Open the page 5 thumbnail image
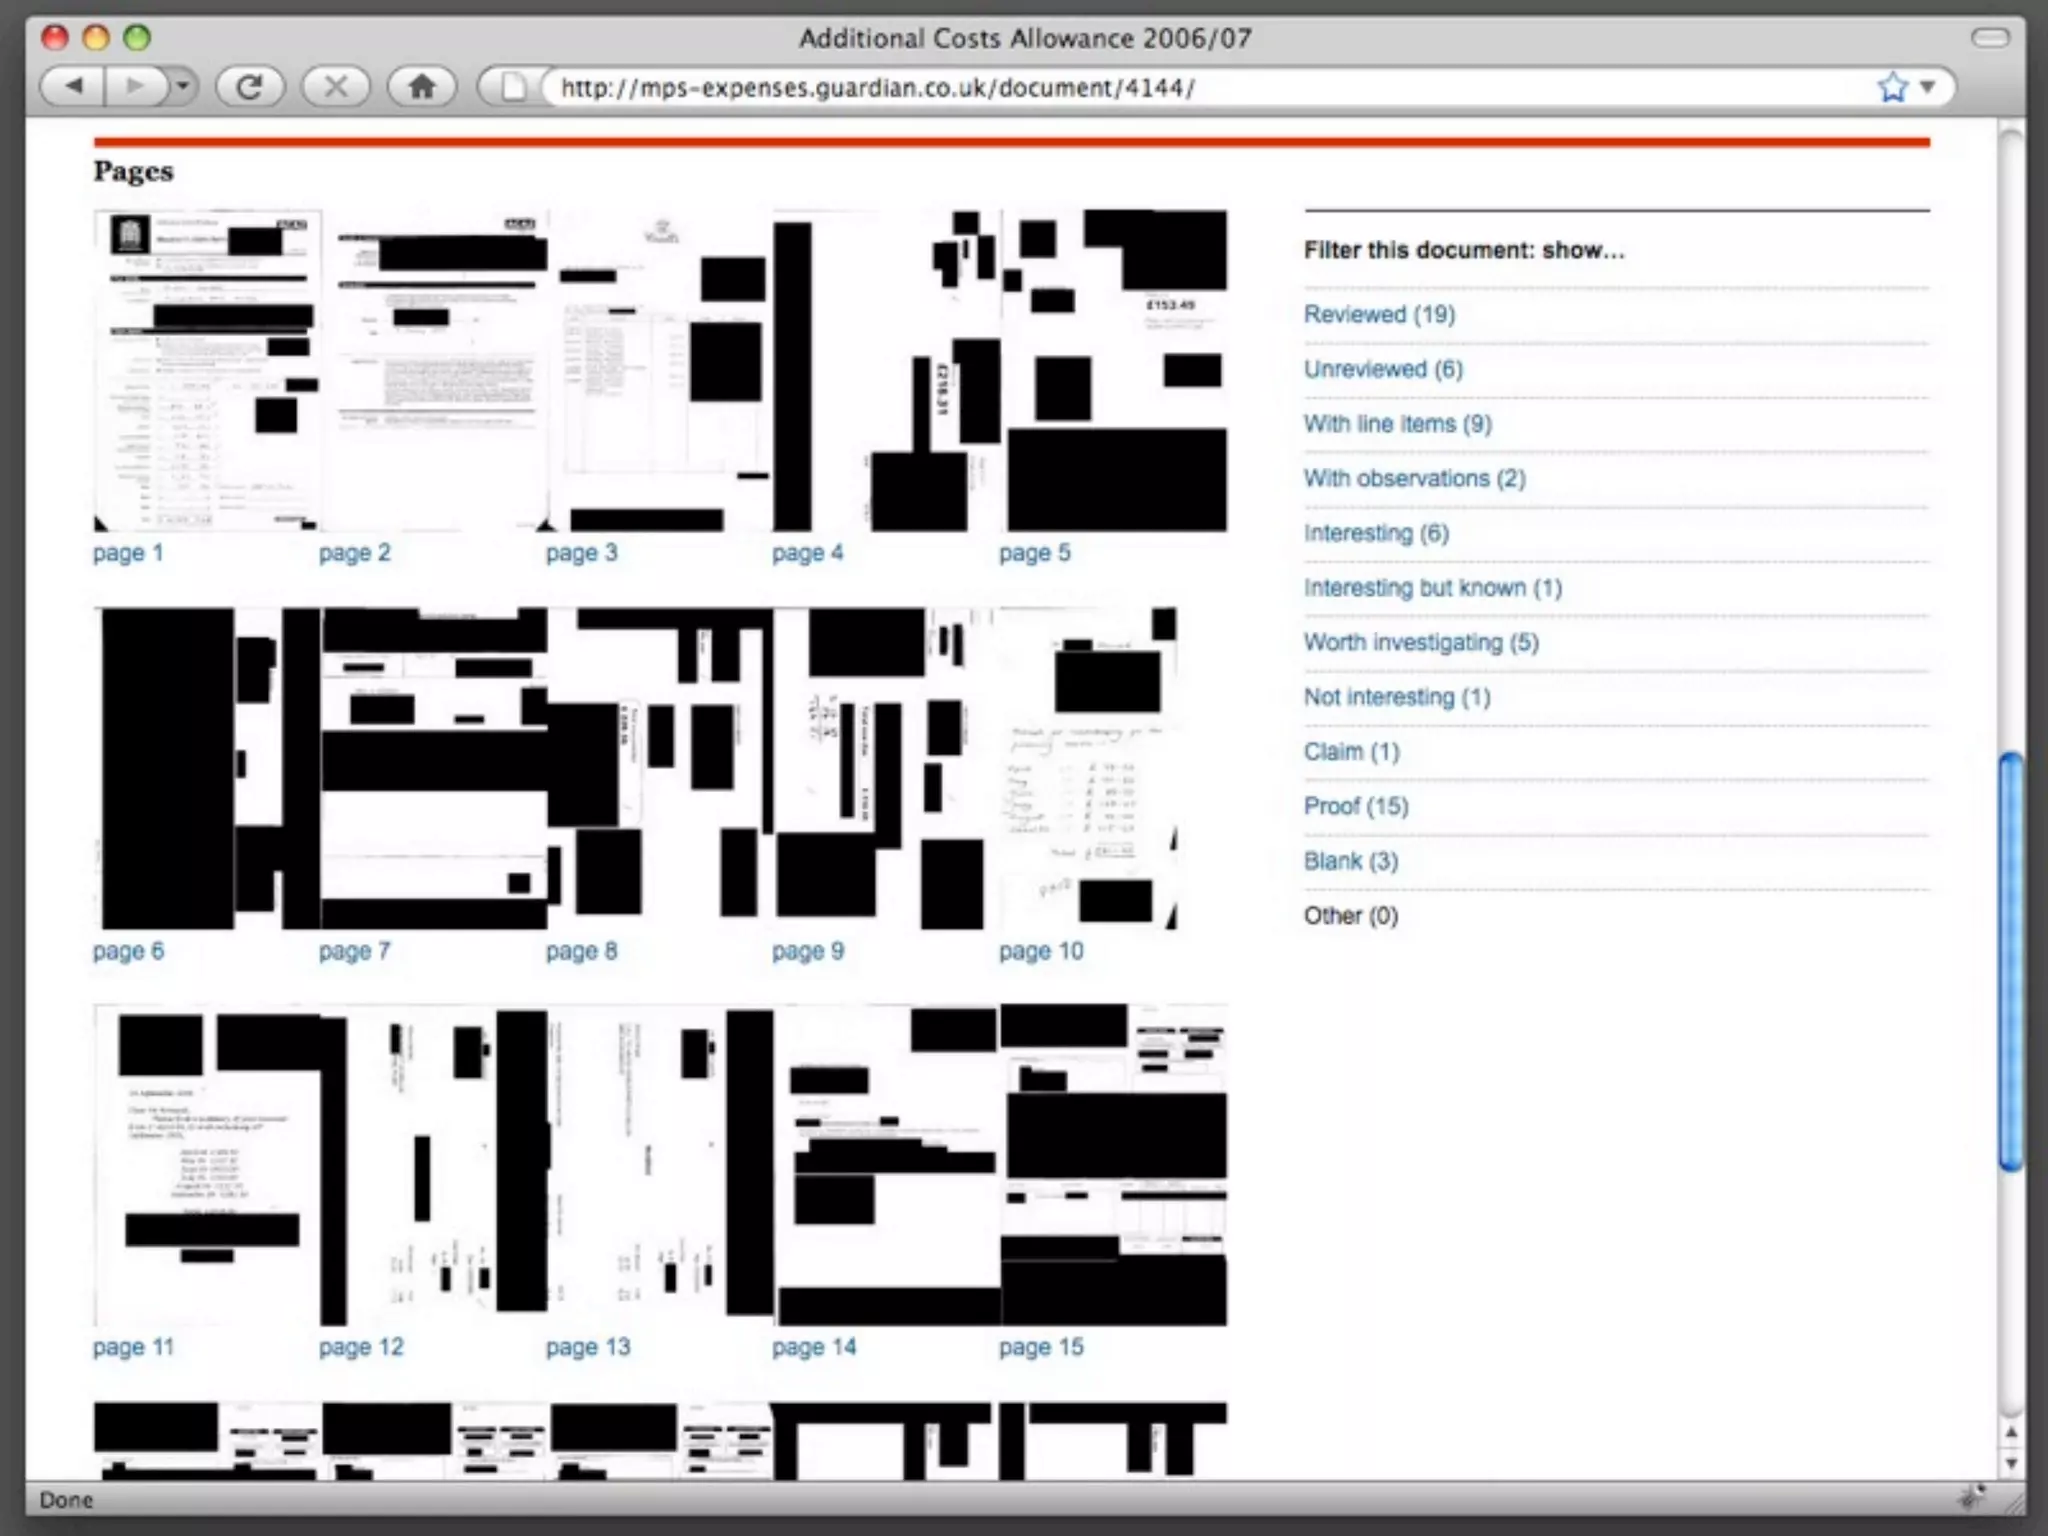Image resolution: width=2048 pixels, height=1536 pixels. point(1113,370)
